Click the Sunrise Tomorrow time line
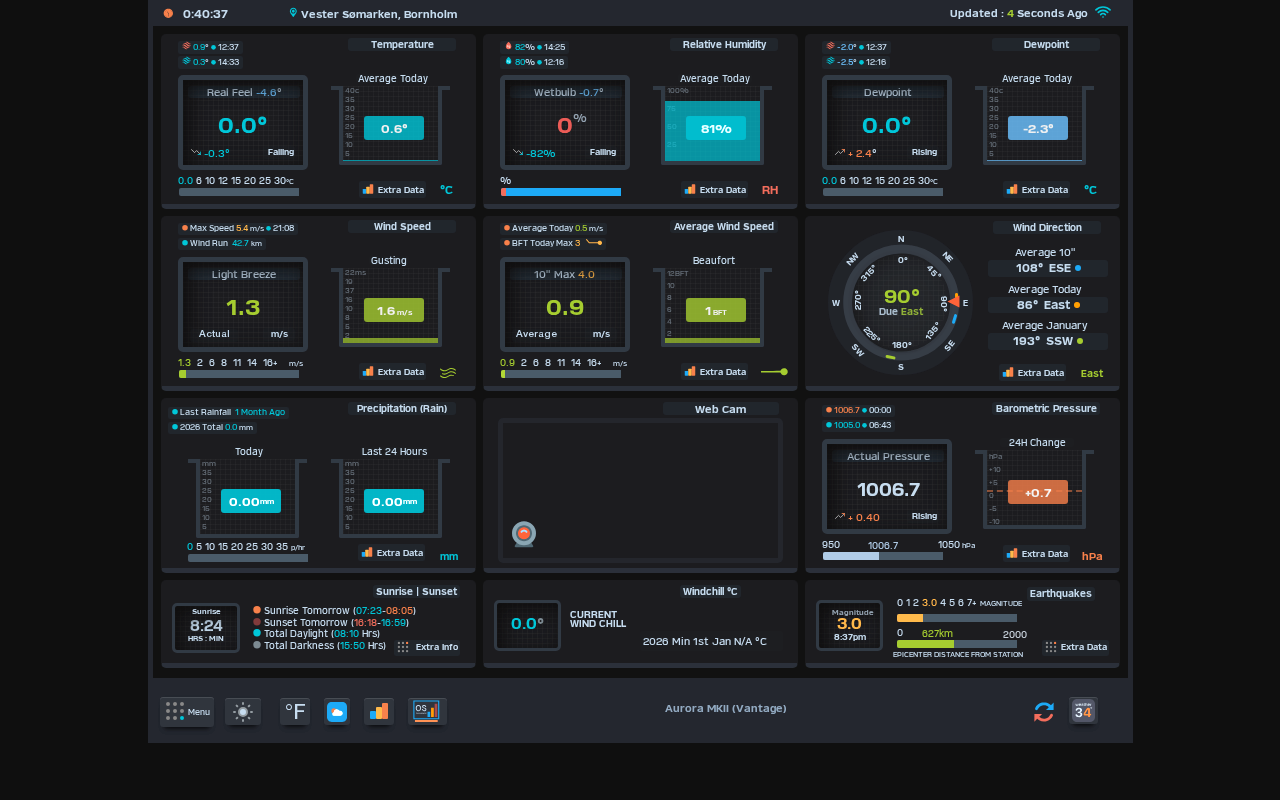The image size is (1280, 800). coord(335,610)
